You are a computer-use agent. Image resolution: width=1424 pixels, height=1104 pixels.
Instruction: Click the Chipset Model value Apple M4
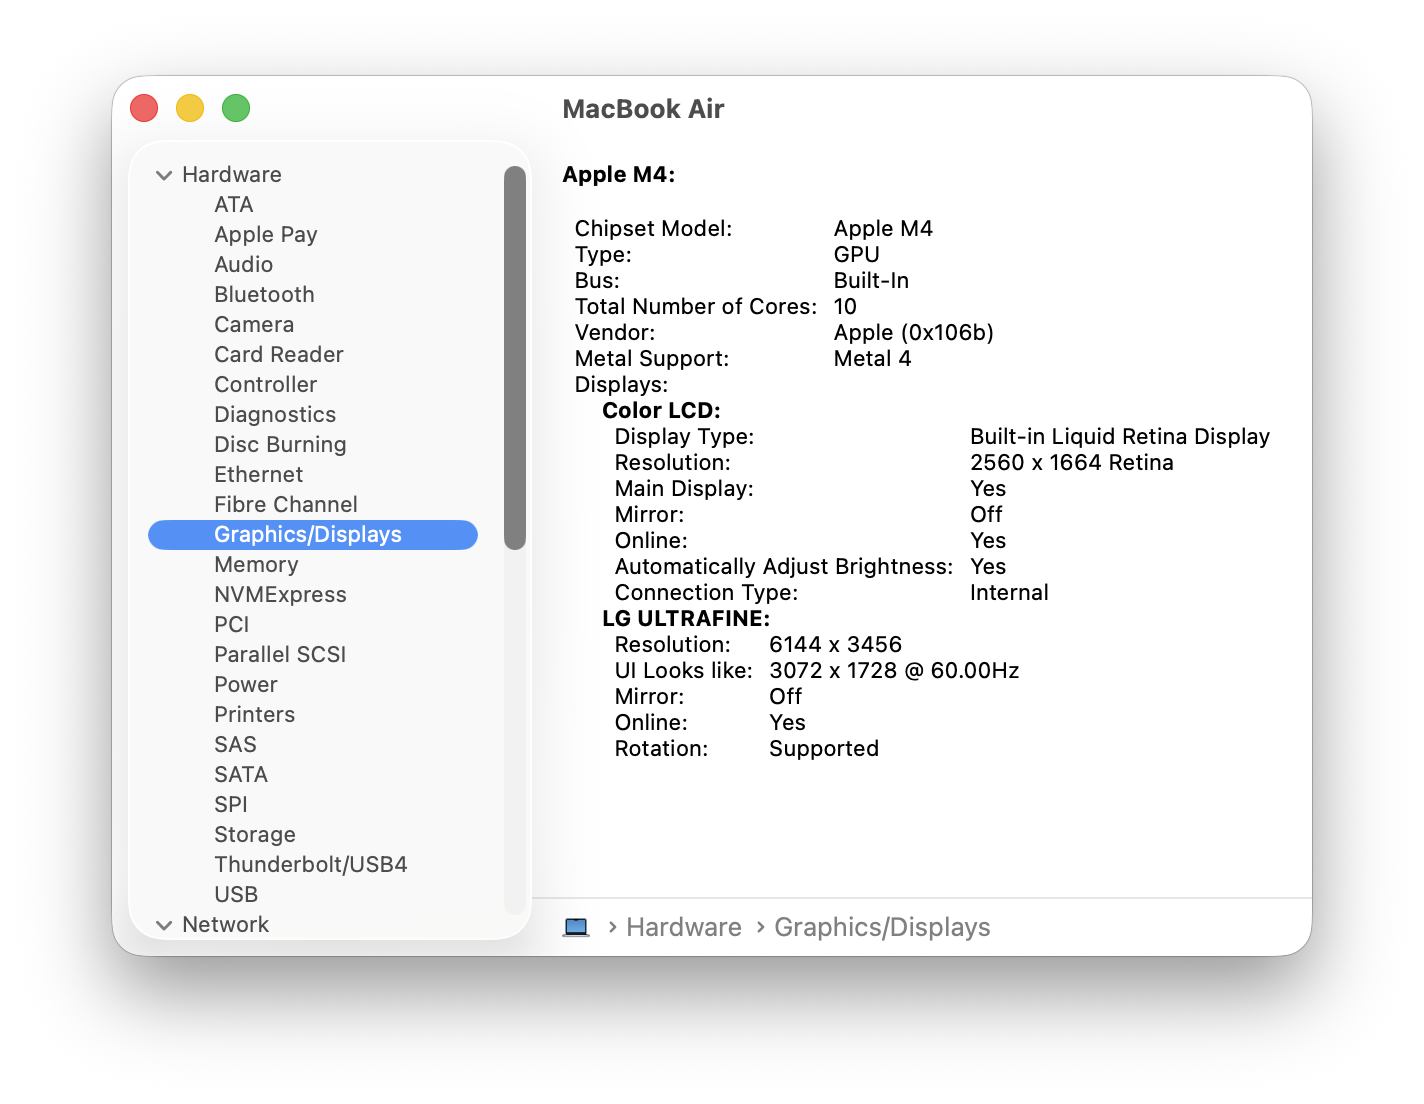coord(883,228)
